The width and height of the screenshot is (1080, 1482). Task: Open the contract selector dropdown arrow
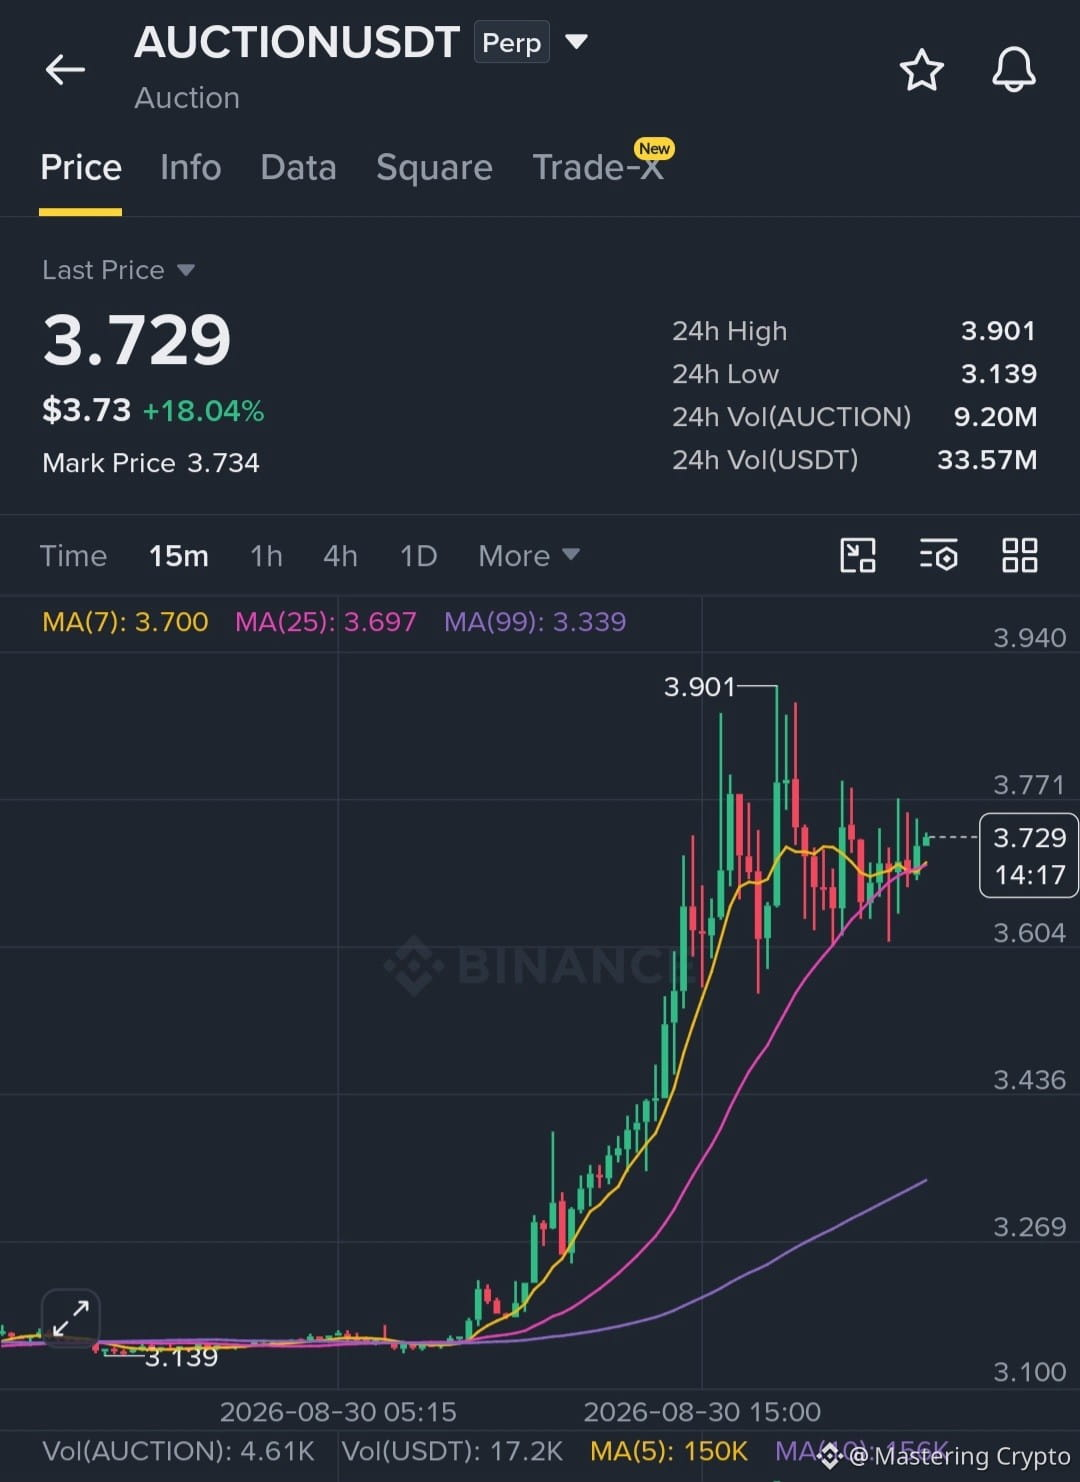point(576,42)
